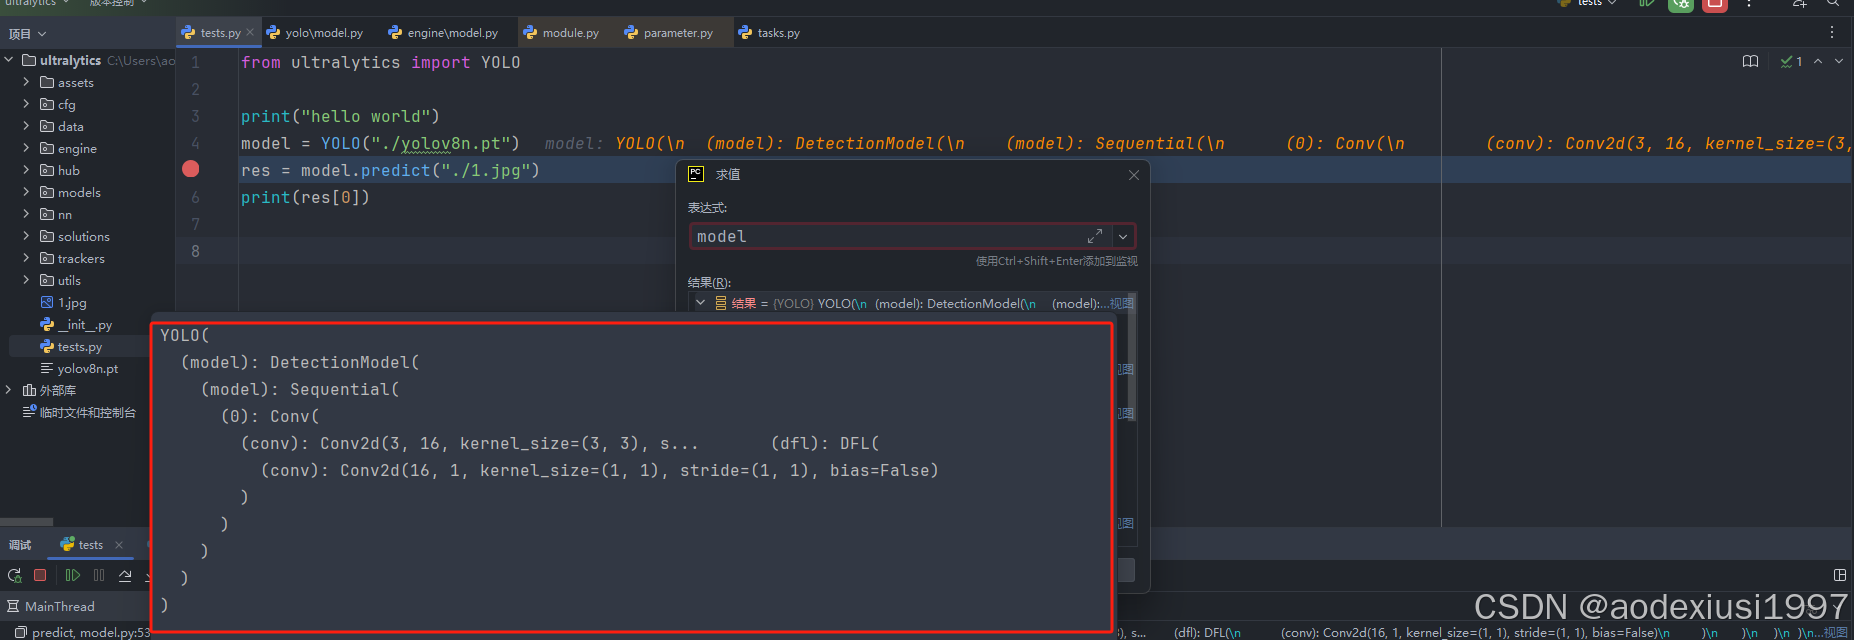This screenshot has height=640, width=1854.
Task: Click code line 1 import statement
Action: click(380, 62)
